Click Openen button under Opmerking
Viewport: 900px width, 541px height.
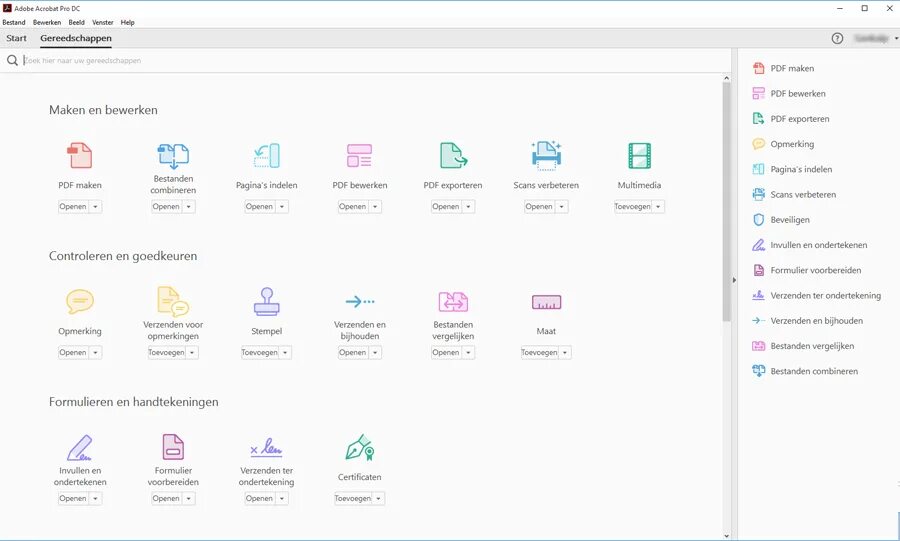point(73,352)
